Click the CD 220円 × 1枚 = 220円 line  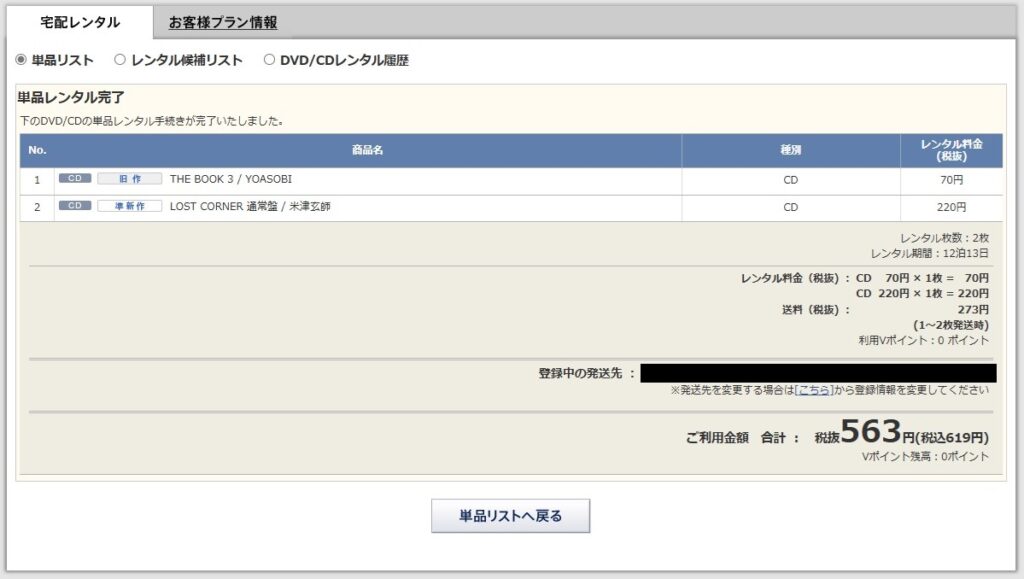pyautogui.click(x=922, y=294)
